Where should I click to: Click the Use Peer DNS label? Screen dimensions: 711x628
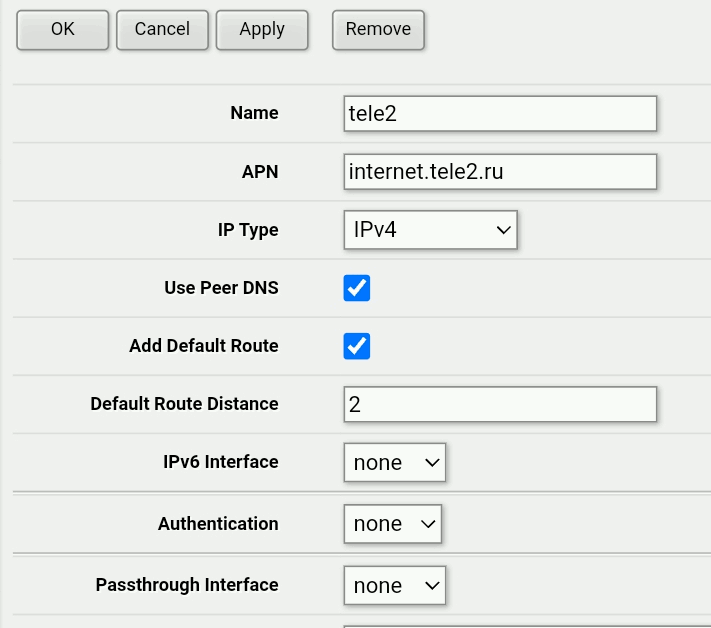click(x=221, y=288)
